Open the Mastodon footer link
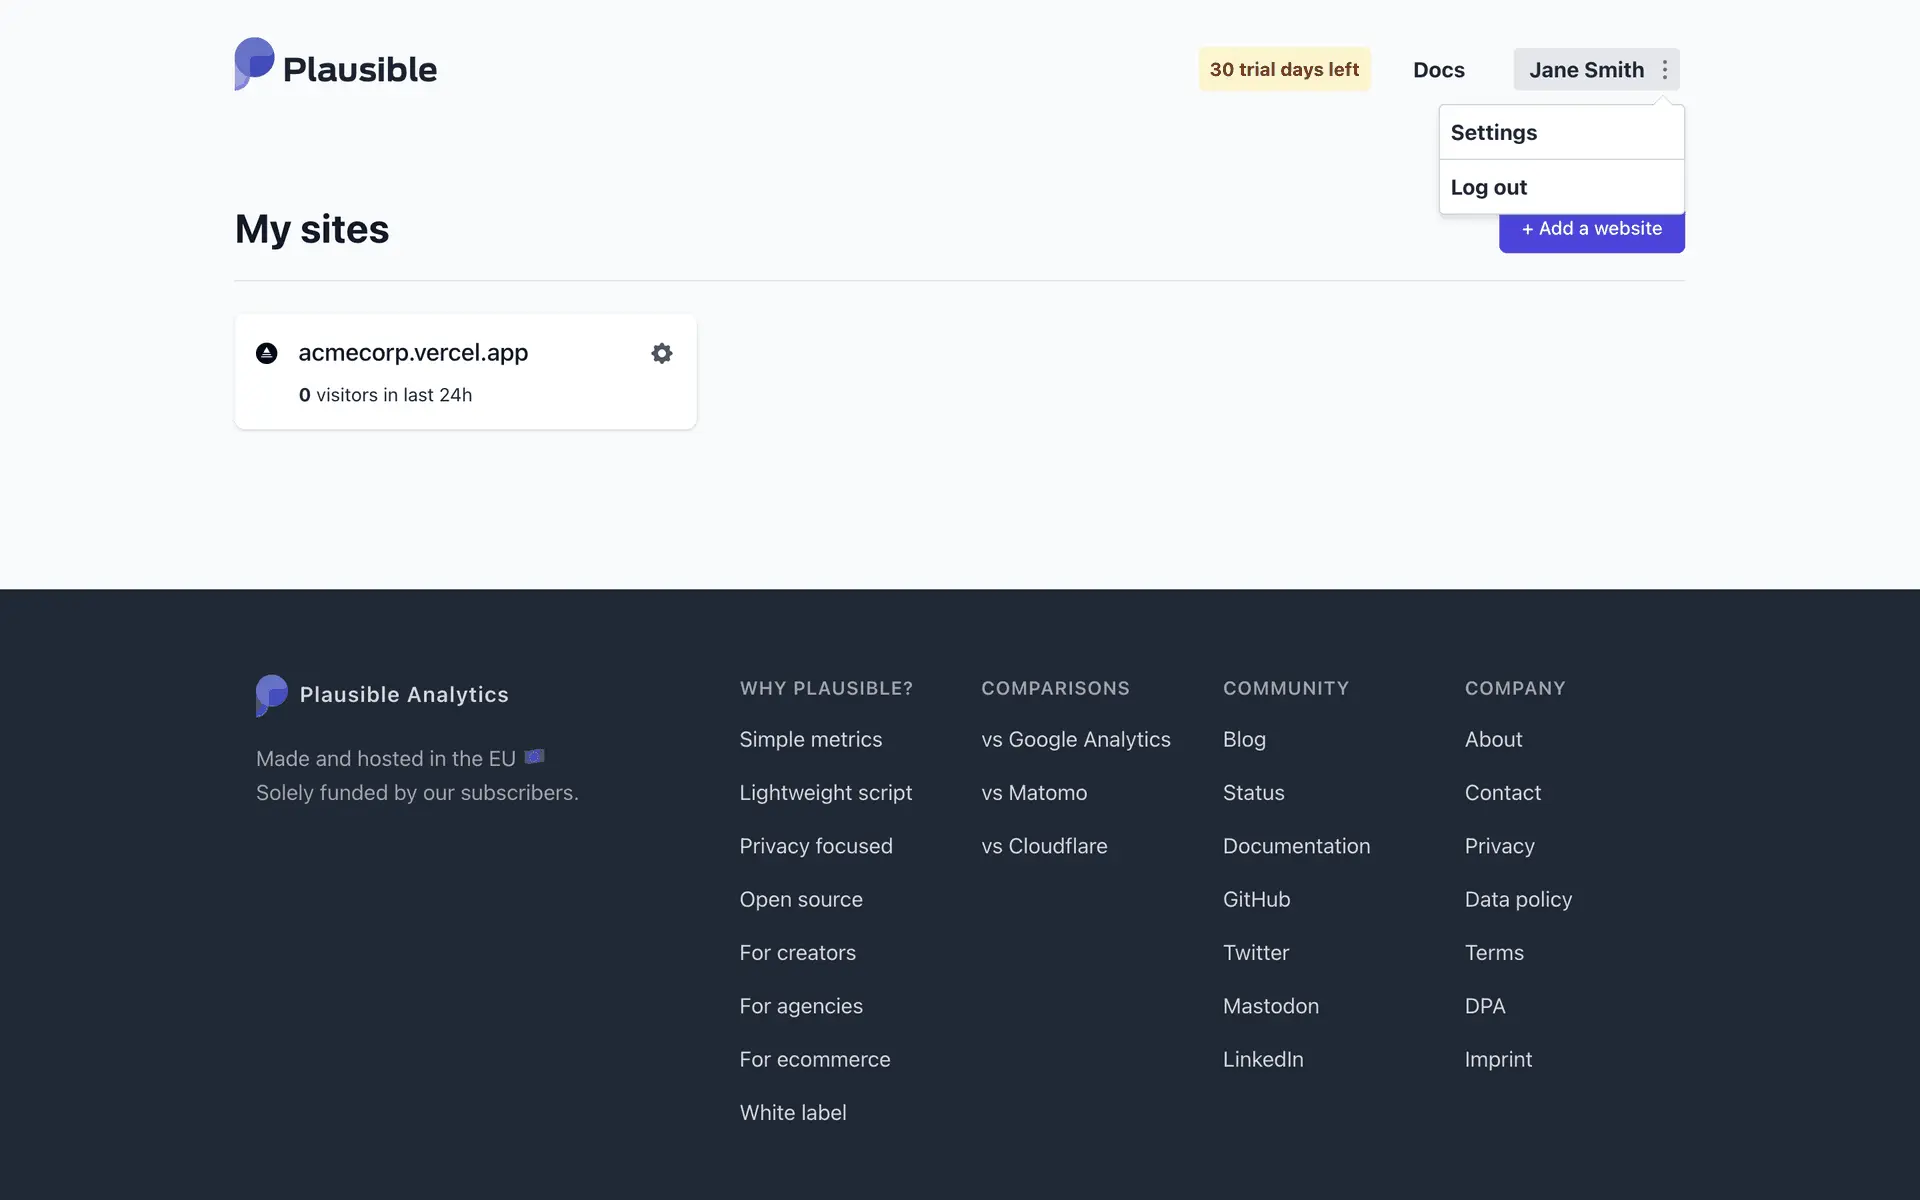Screen dimensions: 1920x1200 coord(1270,1006)
